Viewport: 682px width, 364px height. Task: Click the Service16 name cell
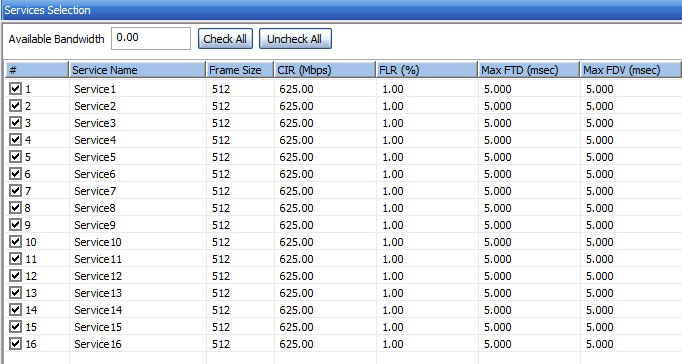(137, 344)
